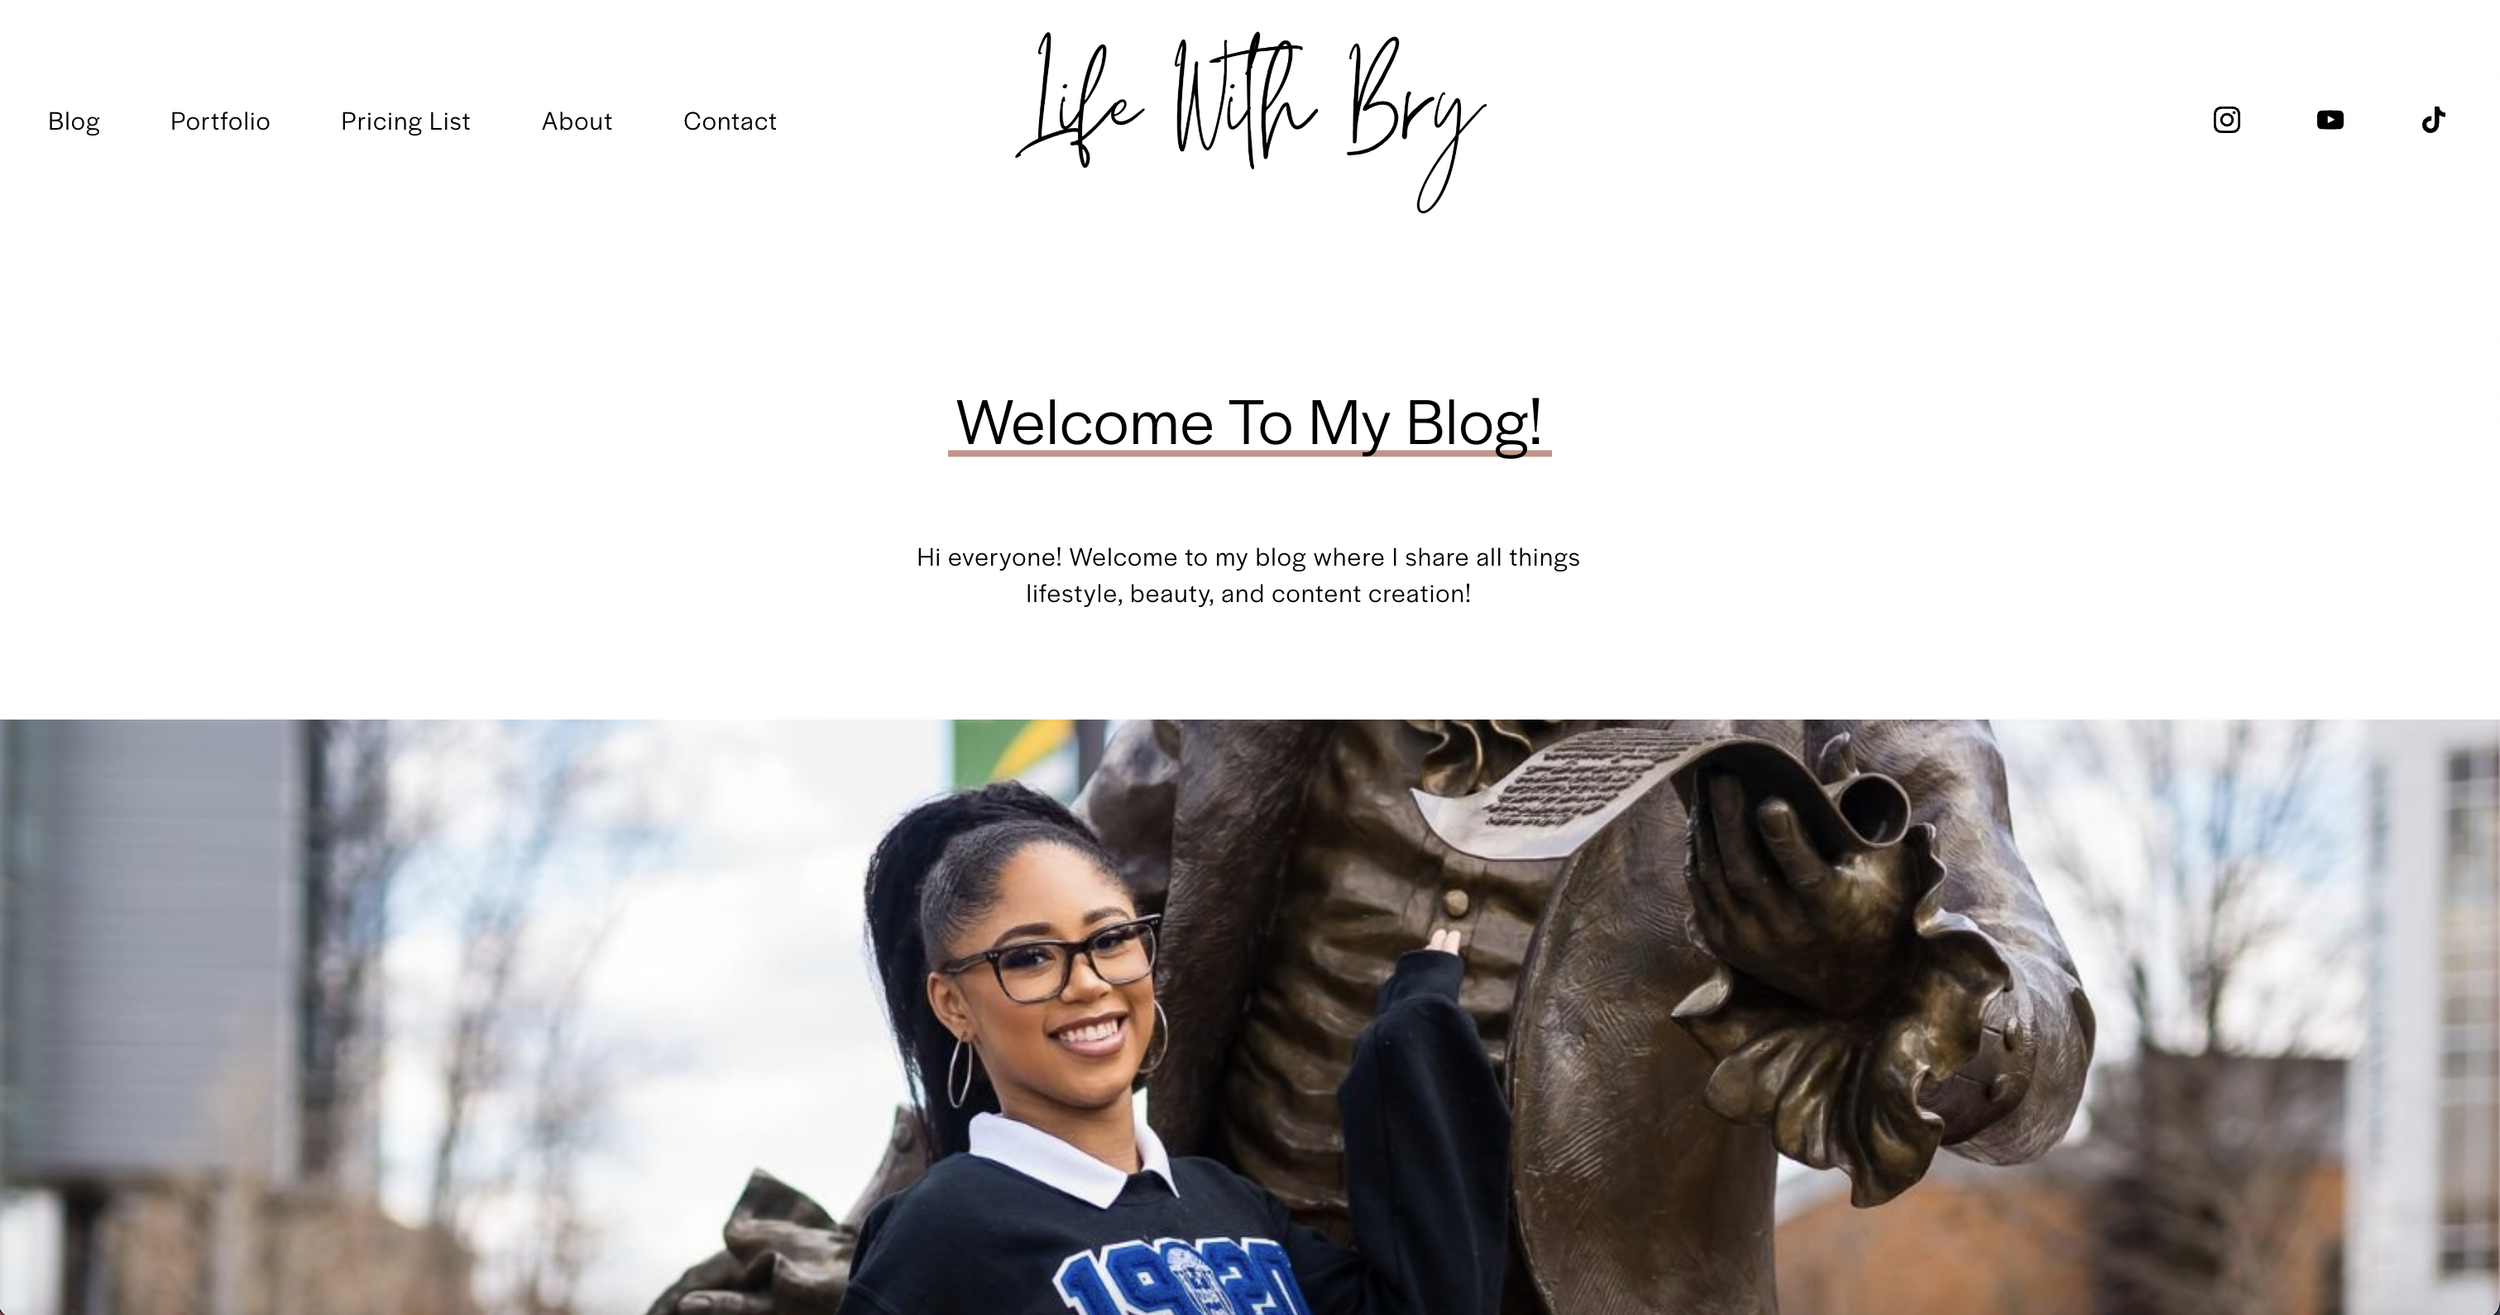This screenshot has height=1315, width=2500.
Task: Open the Portfolio nav item
Action: click(x=220, y=121)
